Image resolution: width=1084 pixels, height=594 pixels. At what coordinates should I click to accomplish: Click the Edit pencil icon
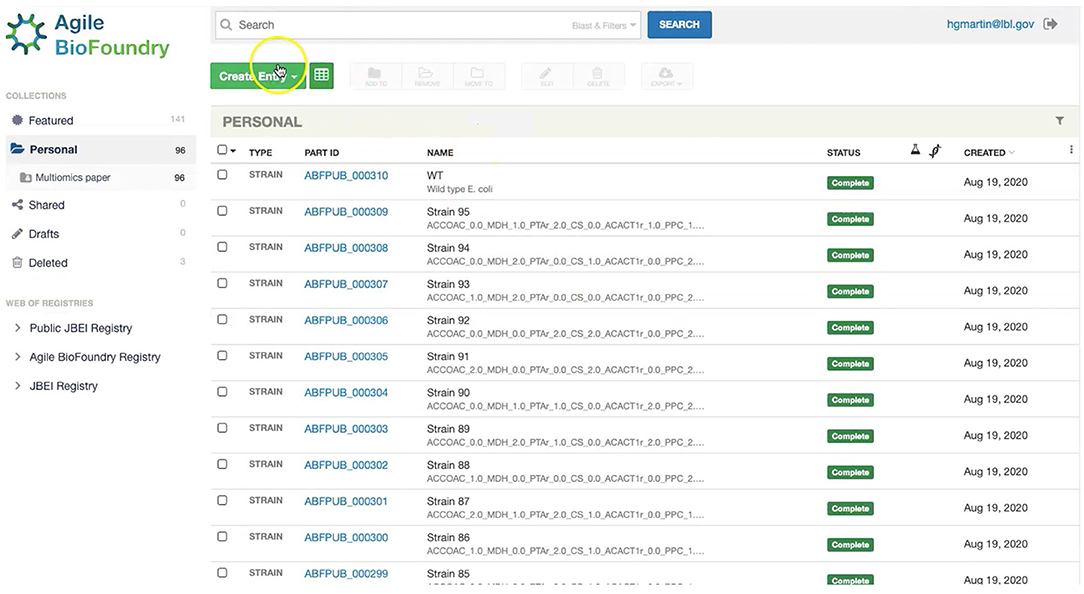[x=546, y=76]
